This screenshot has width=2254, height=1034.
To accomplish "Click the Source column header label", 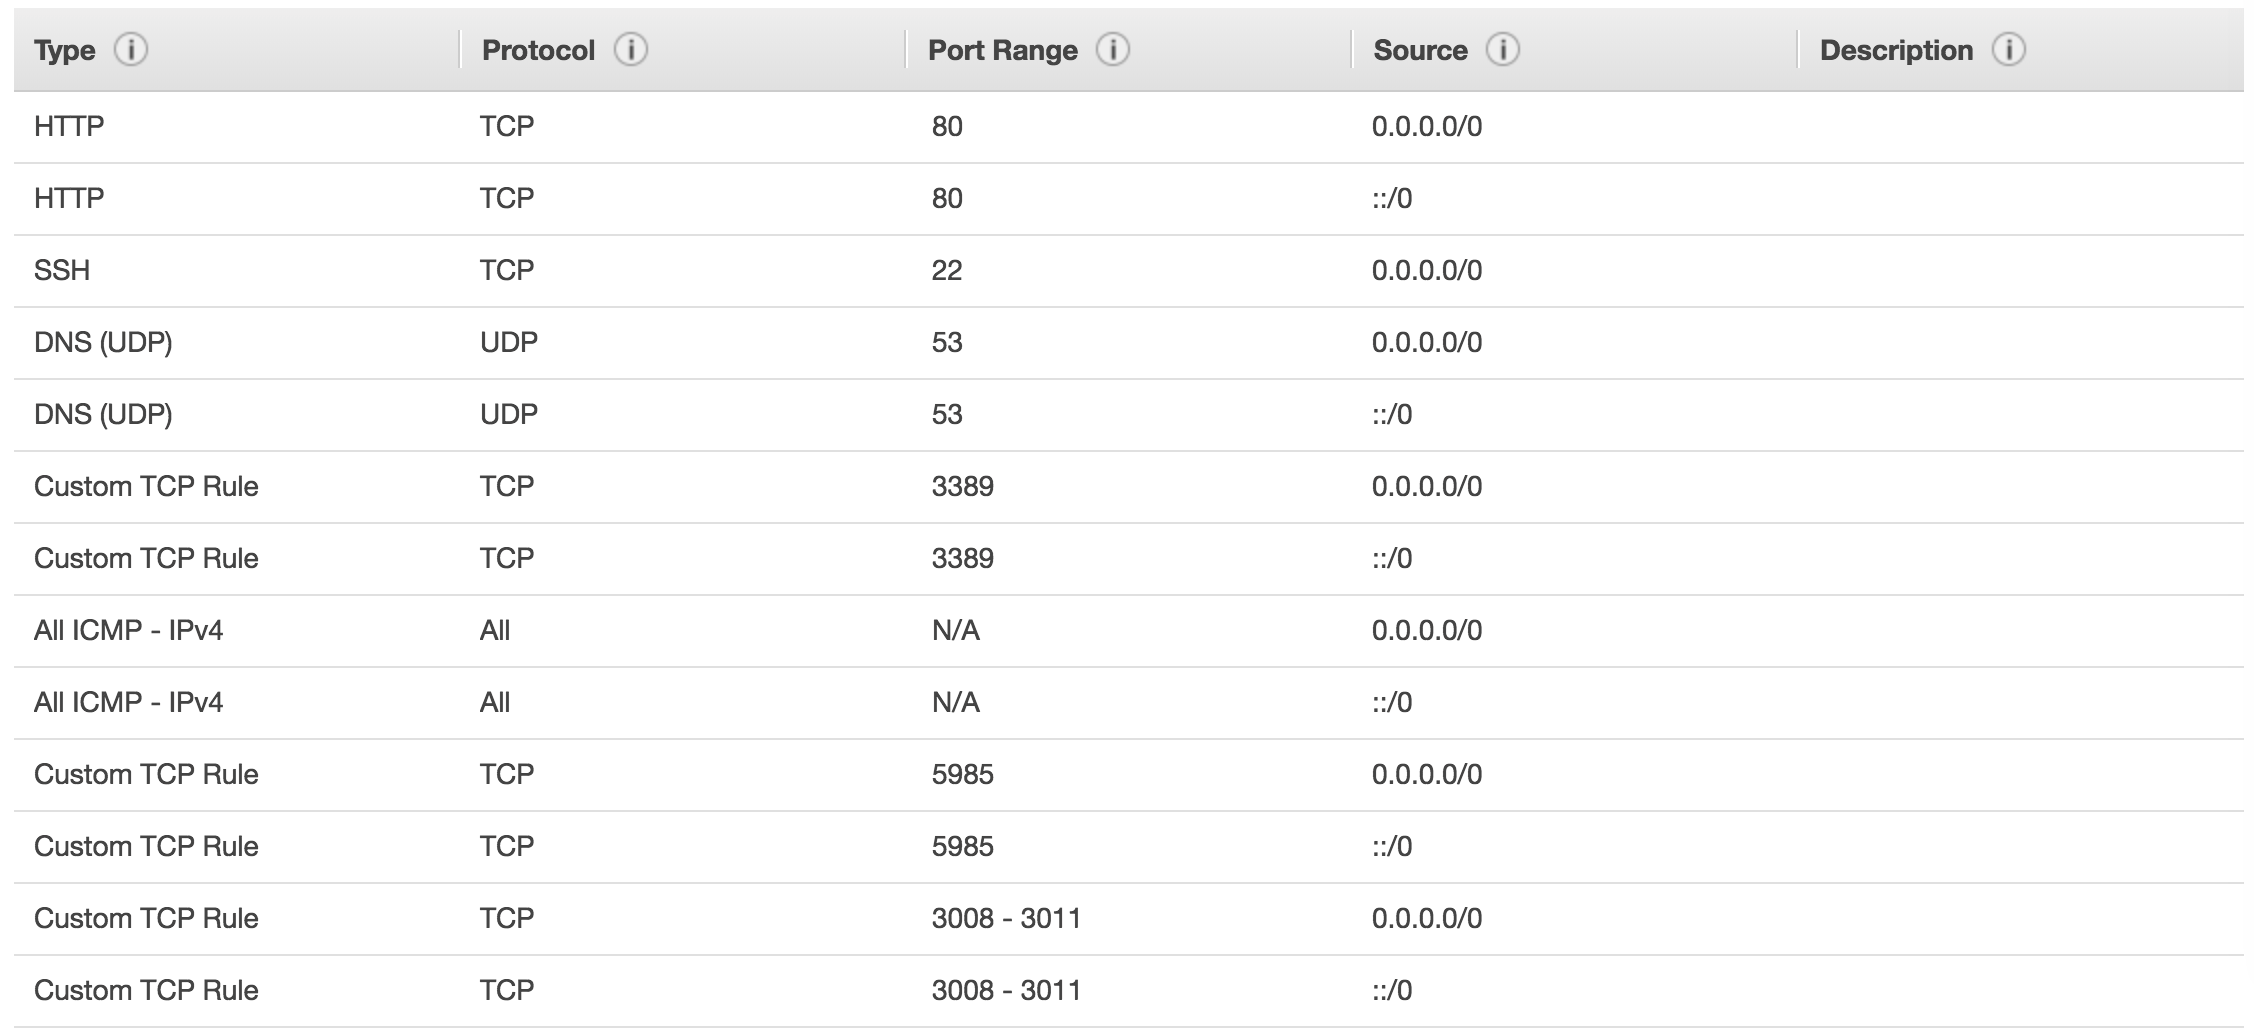I will [1420, 50].
